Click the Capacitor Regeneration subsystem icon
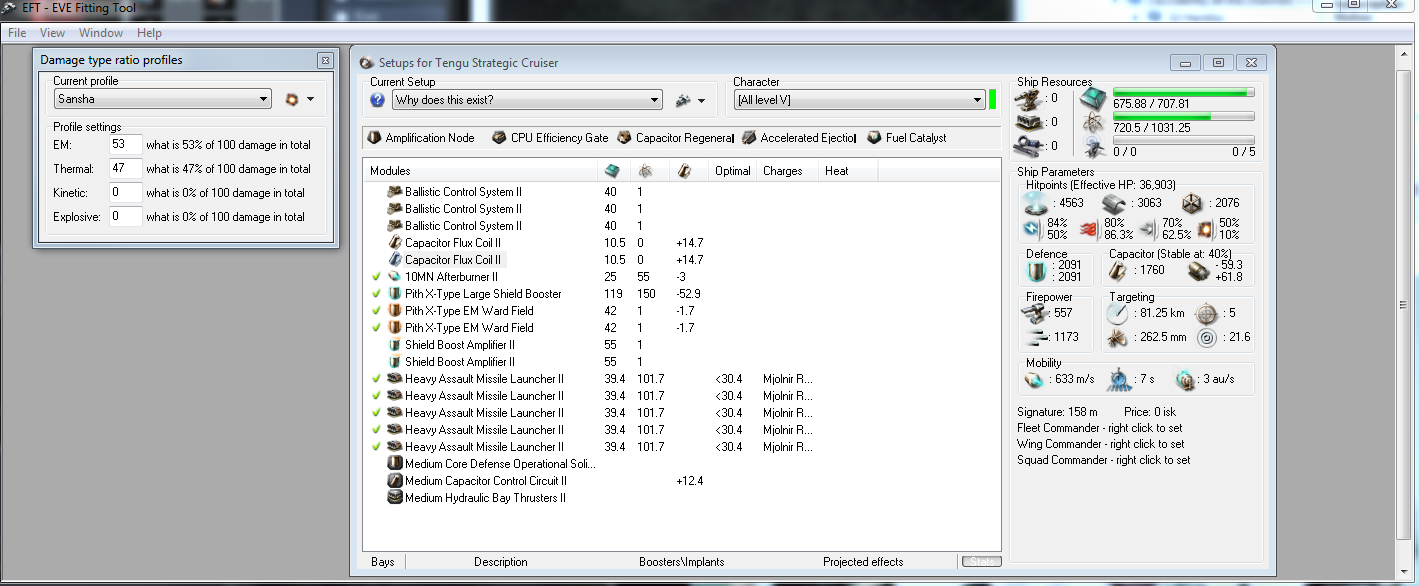1419x586 pixels. point(624,138)
